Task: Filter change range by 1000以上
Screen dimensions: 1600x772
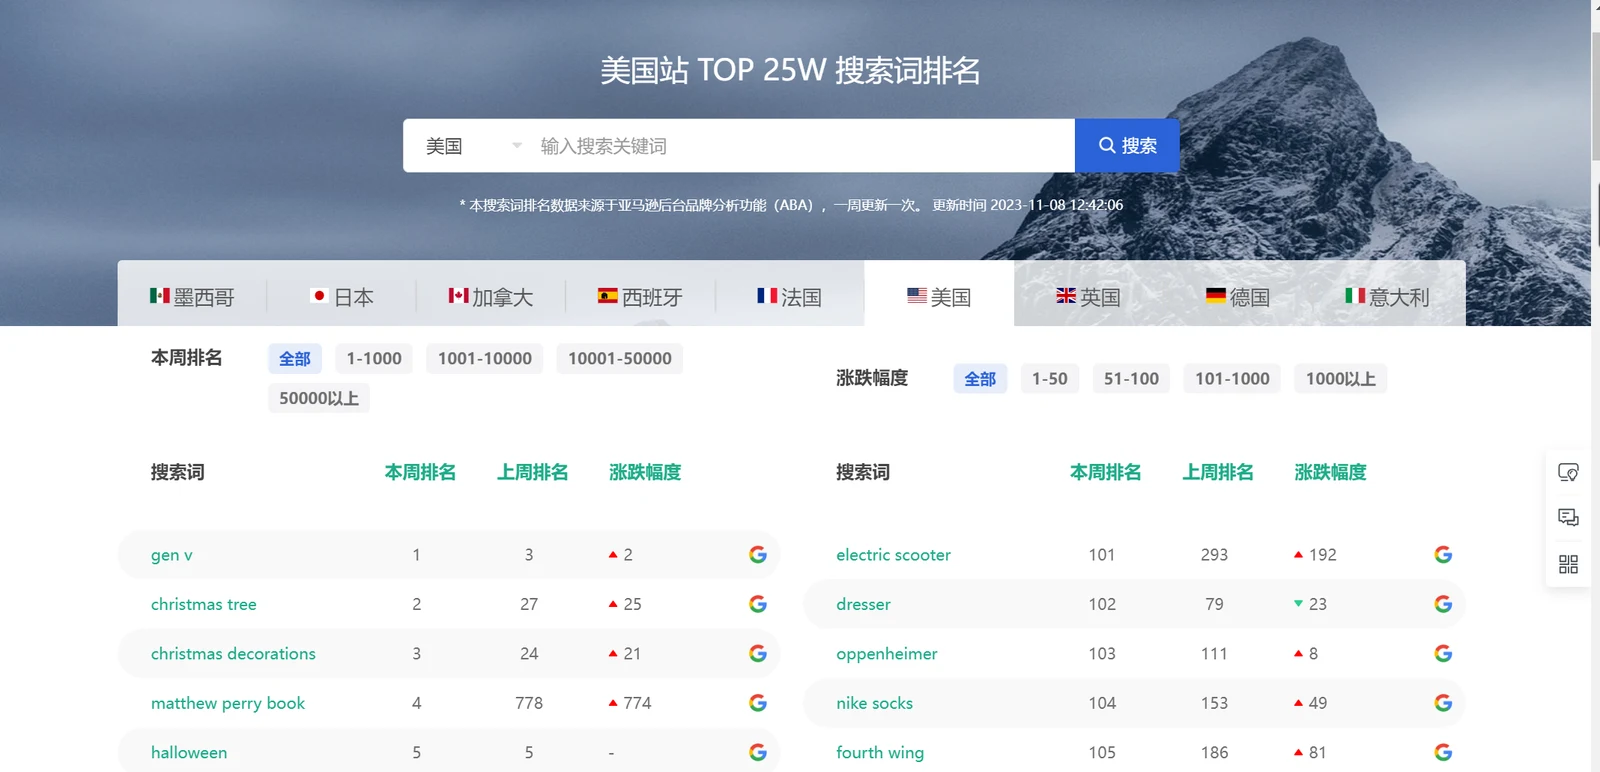Action: [x=1341, y=378]
